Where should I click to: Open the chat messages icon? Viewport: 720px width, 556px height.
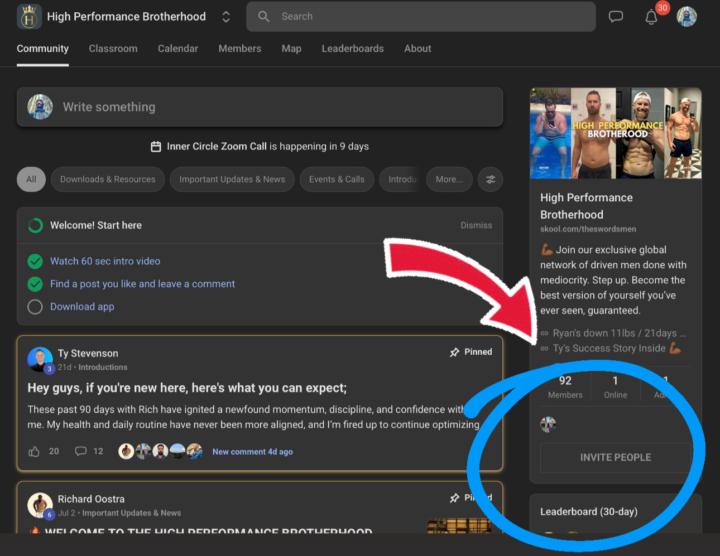pyautogui.click(x=615, y=17)
